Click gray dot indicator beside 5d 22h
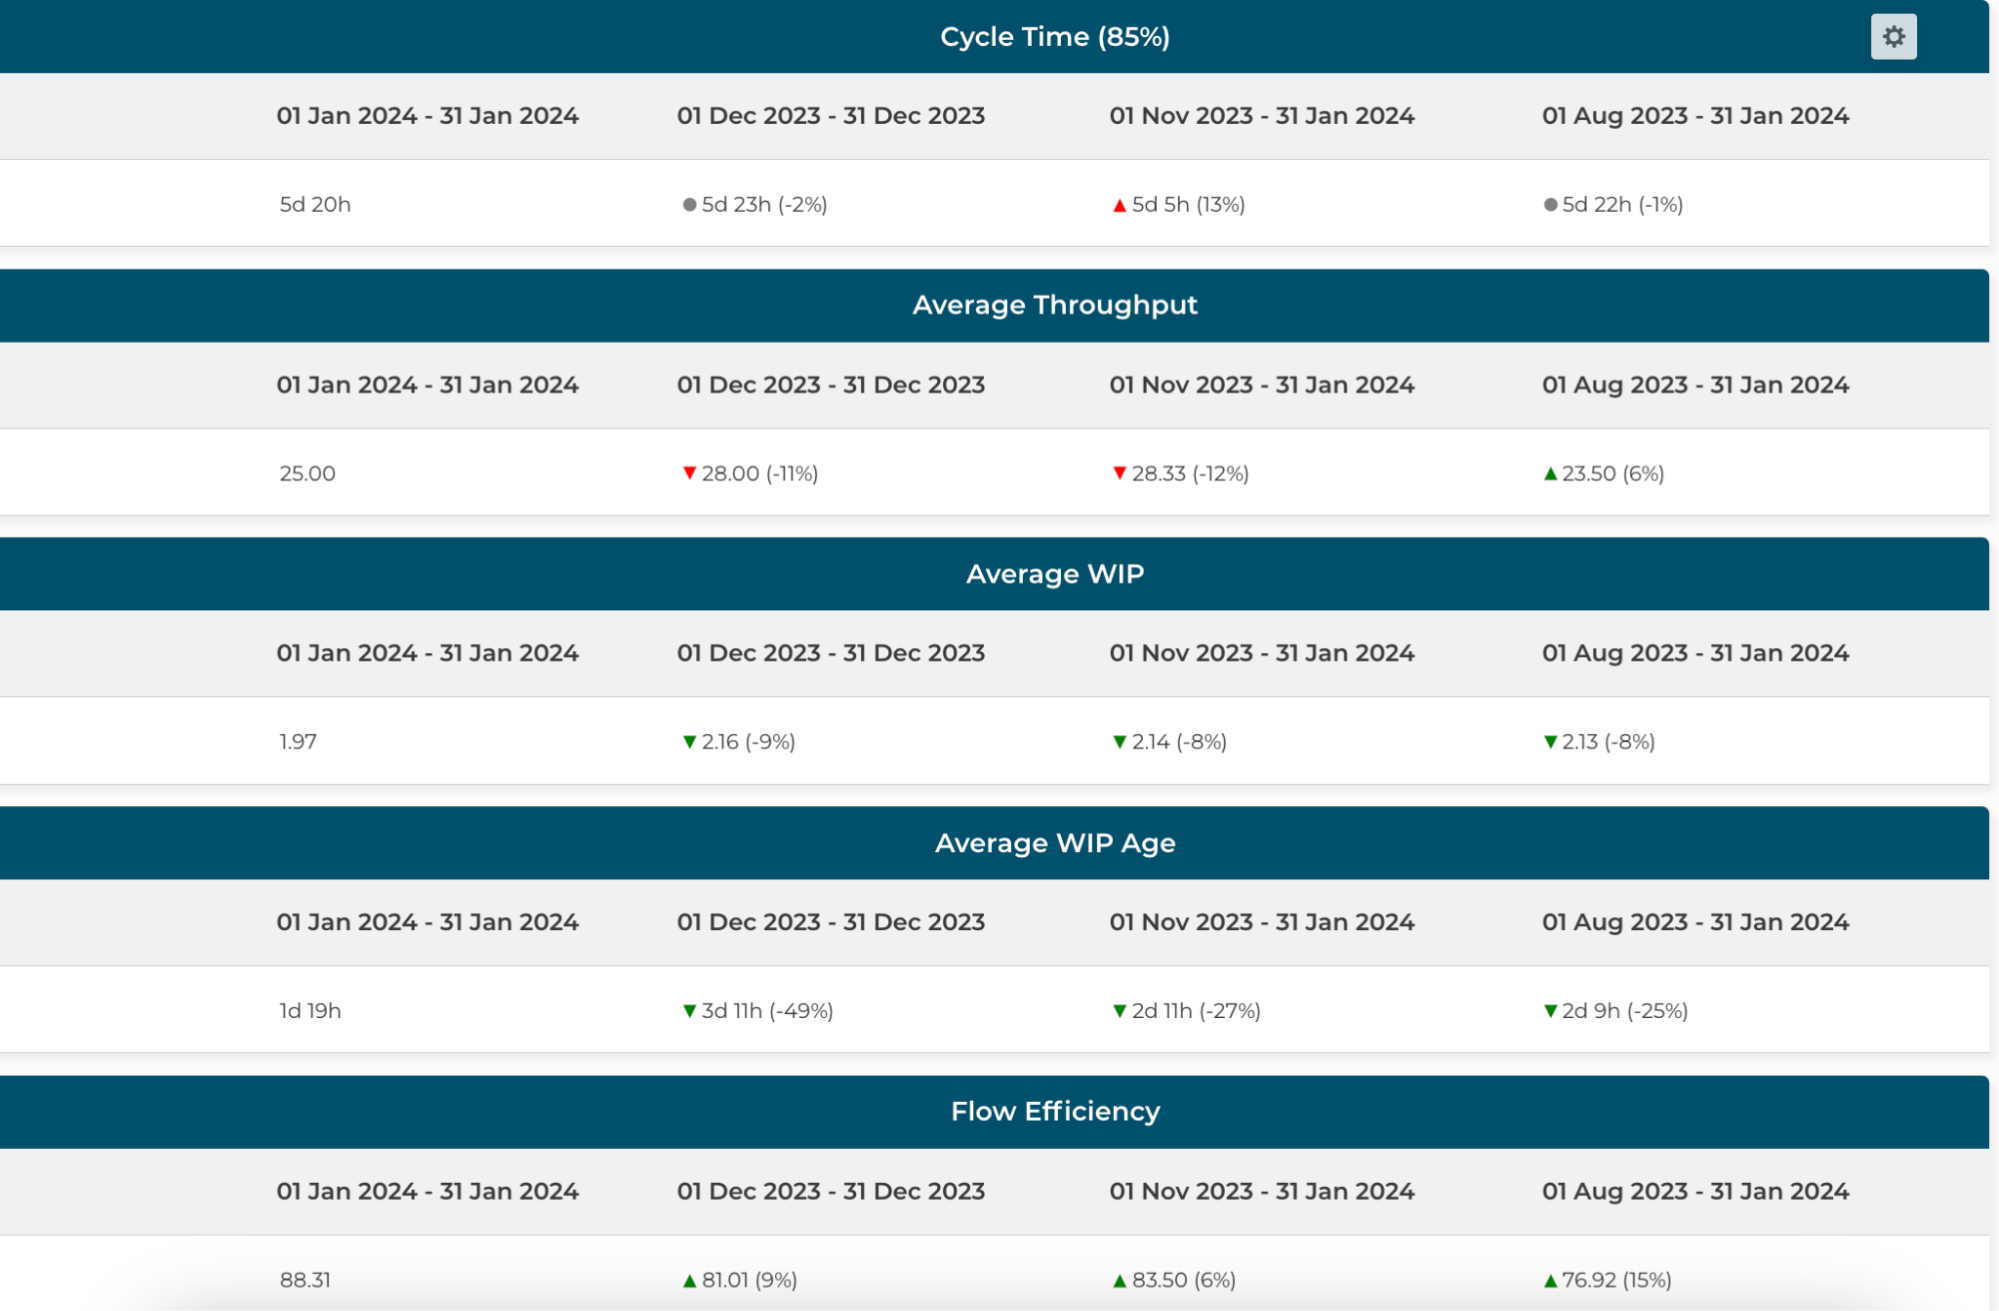The height and width of the screenshot is (1311, 1999). [1550, 205]
